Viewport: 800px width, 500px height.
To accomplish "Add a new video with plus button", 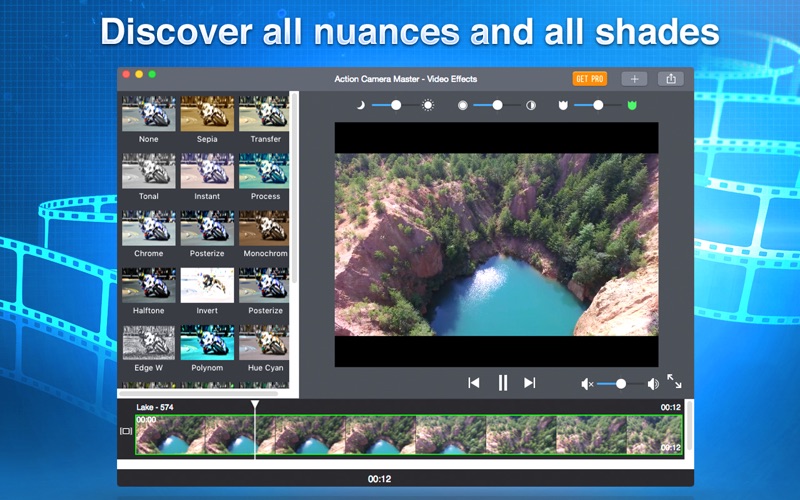I will 634,79.
